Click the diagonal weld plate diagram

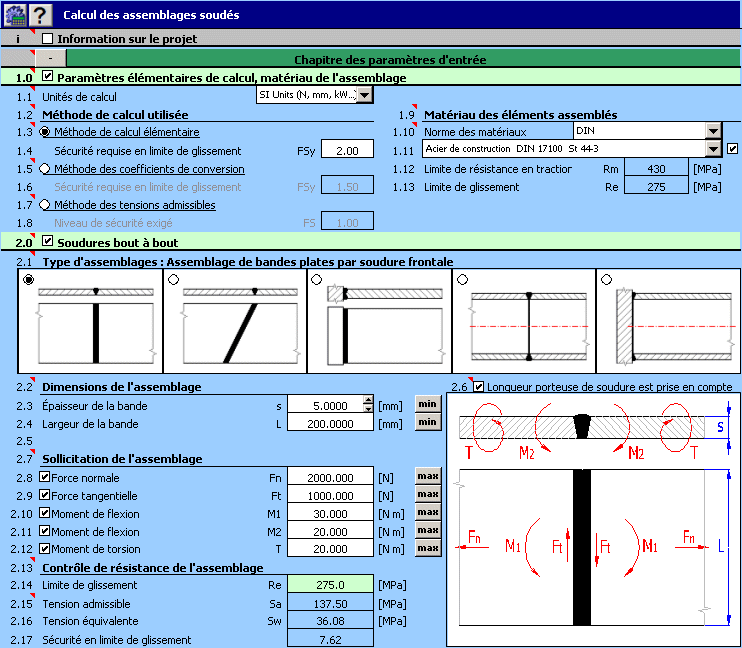point(241,326)
